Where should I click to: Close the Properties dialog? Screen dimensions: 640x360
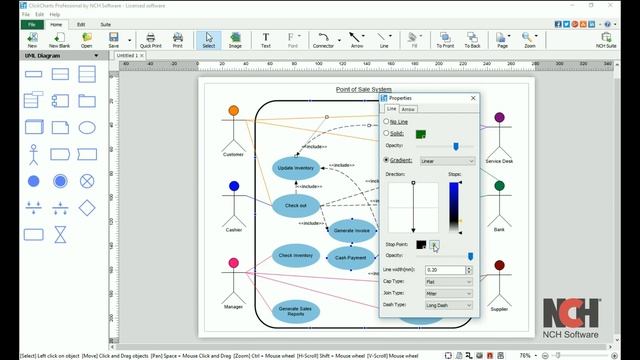coord(473,98)
